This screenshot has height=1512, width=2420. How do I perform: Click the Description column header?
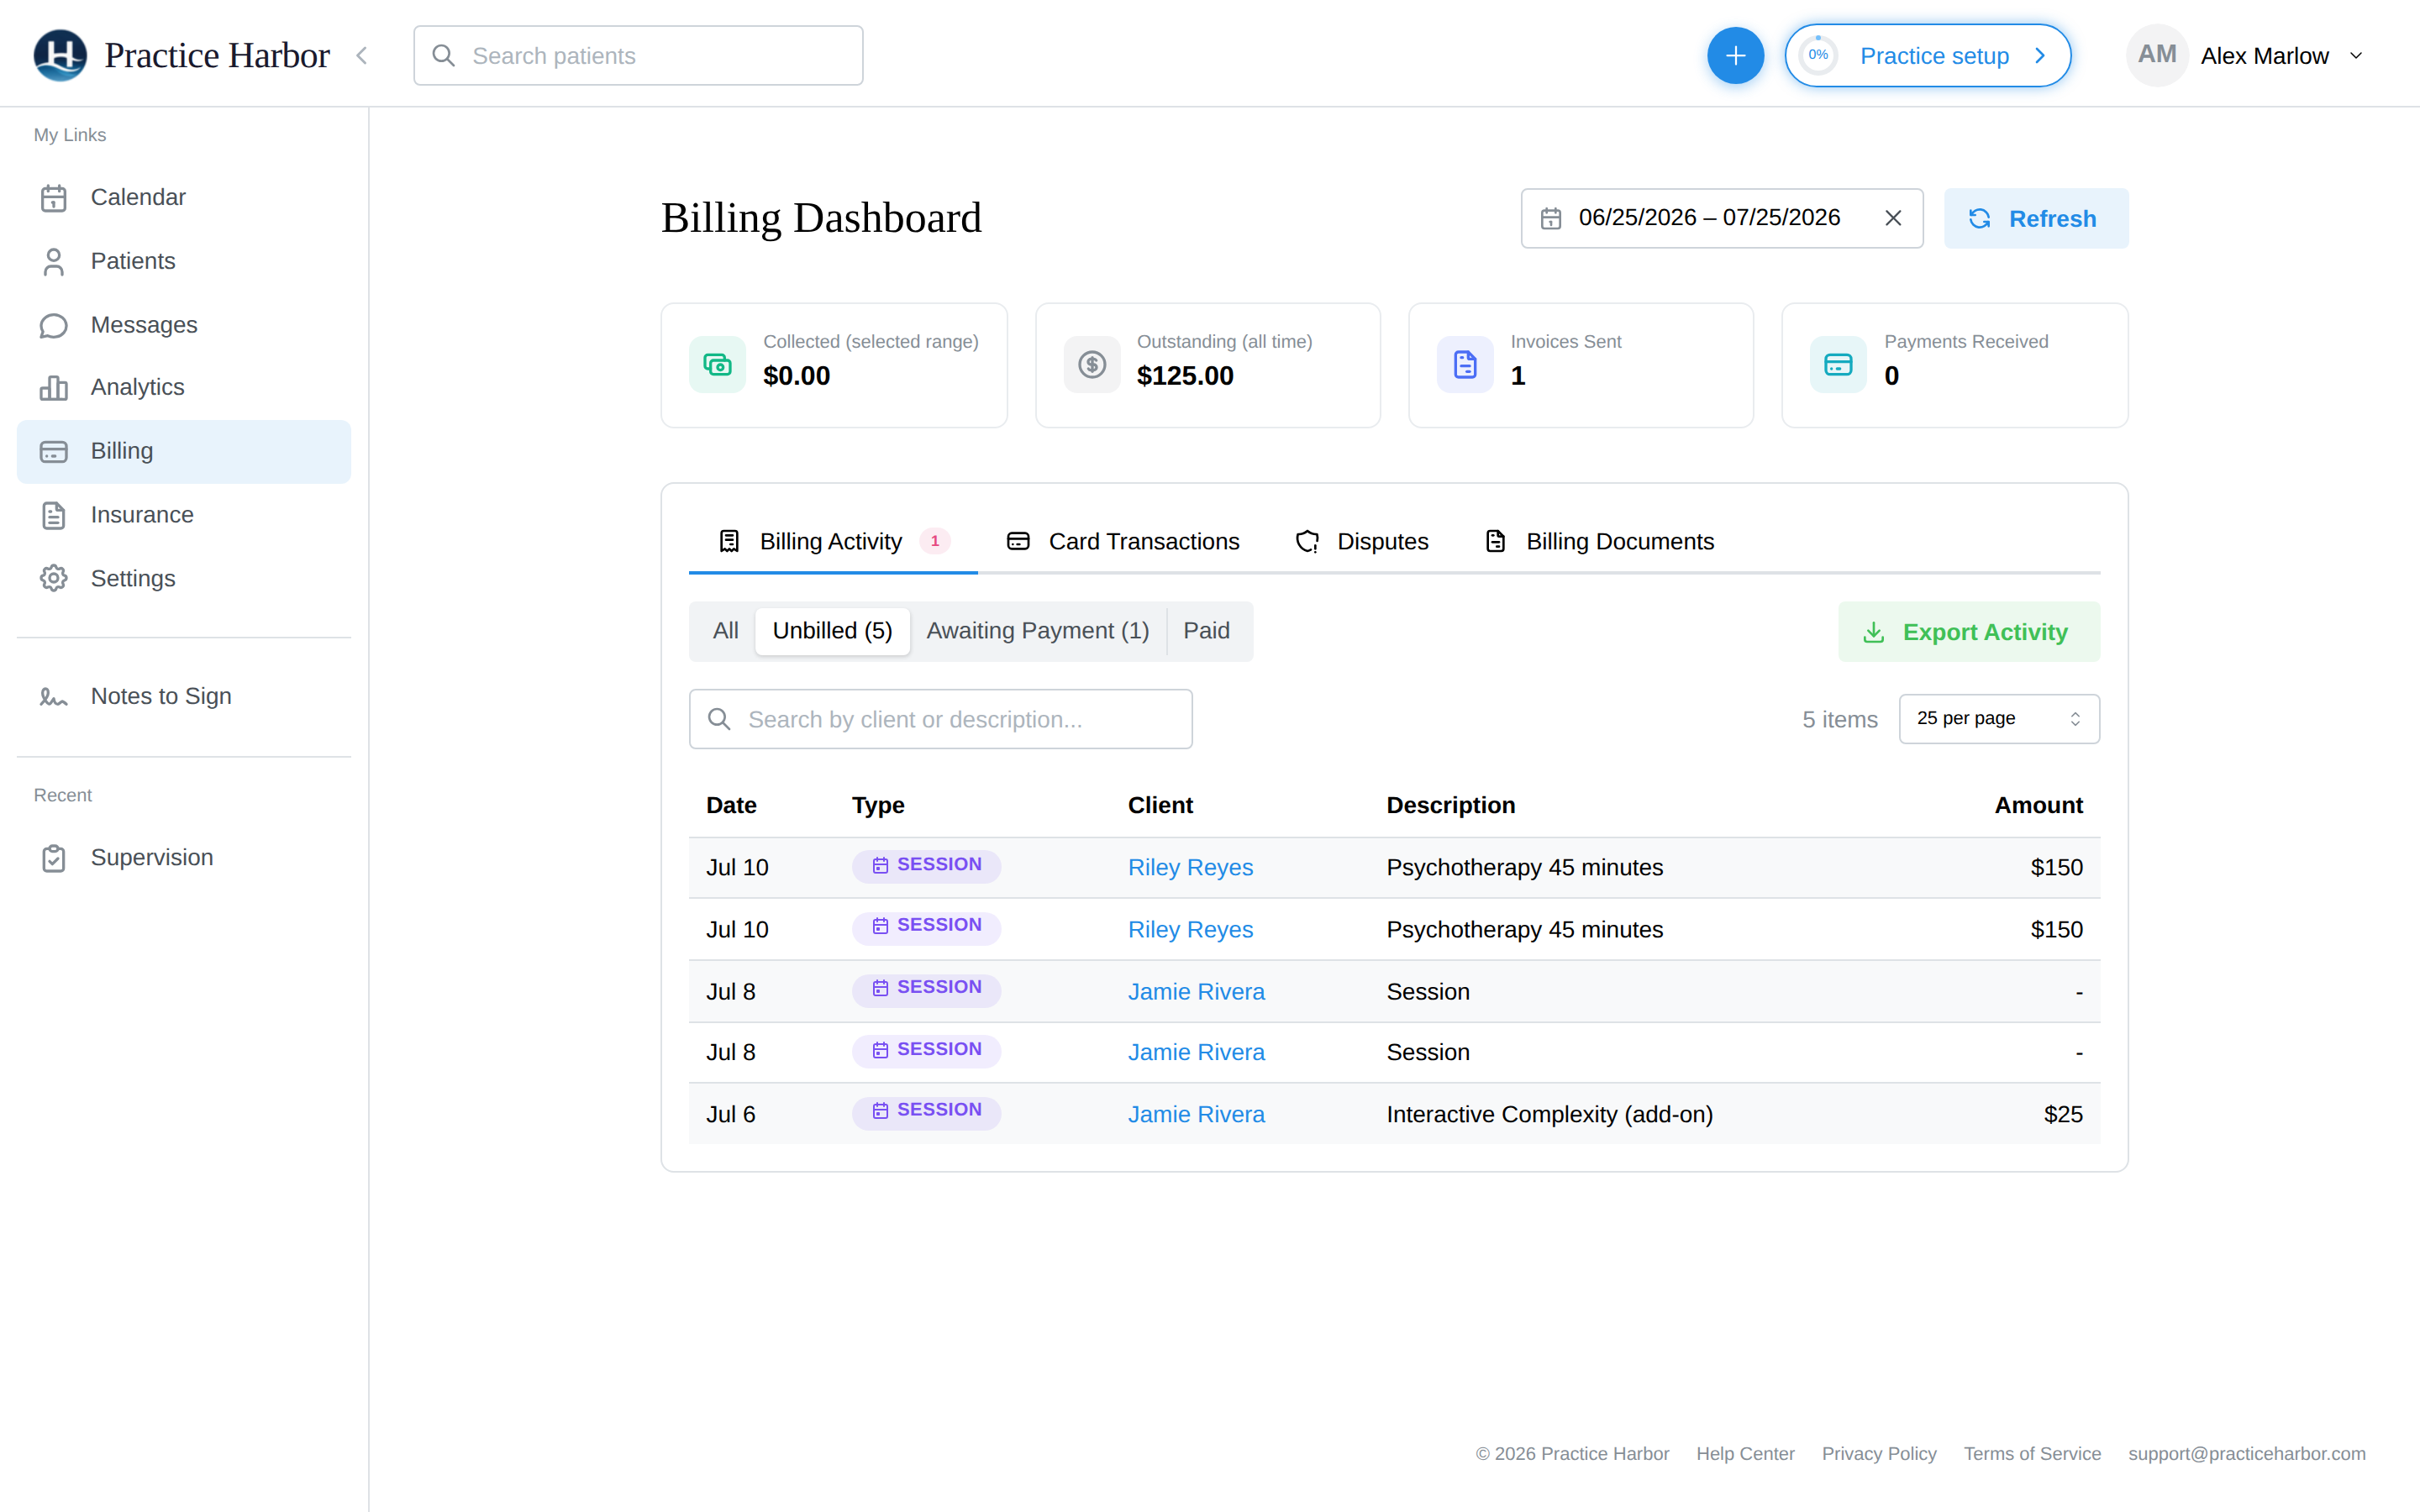pos(1450,805)
